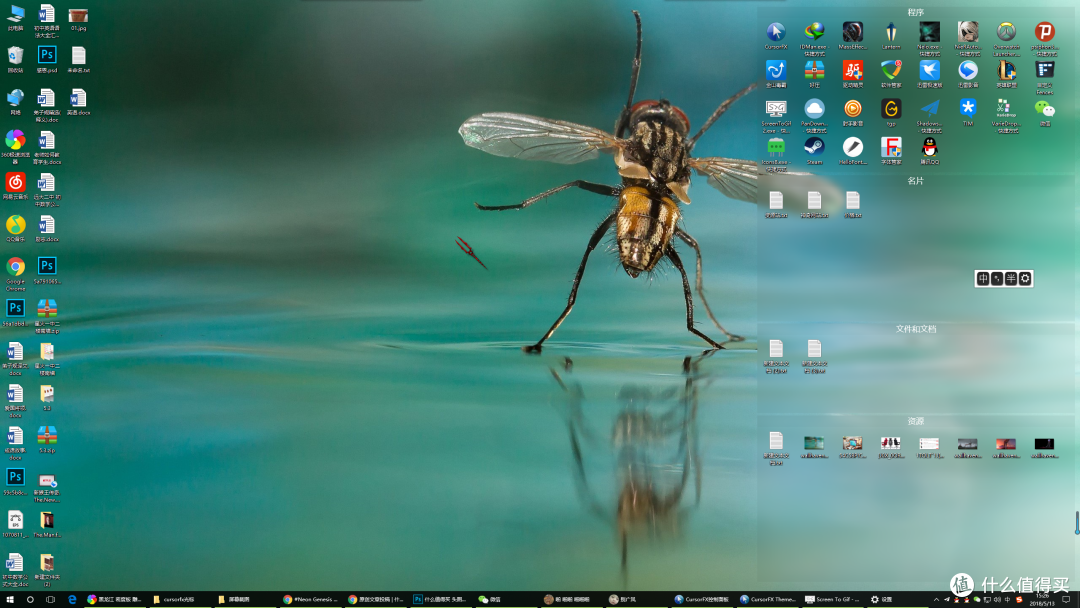Open first wallpaper thumbnail in bottom-right fence

tap(814, 443)
